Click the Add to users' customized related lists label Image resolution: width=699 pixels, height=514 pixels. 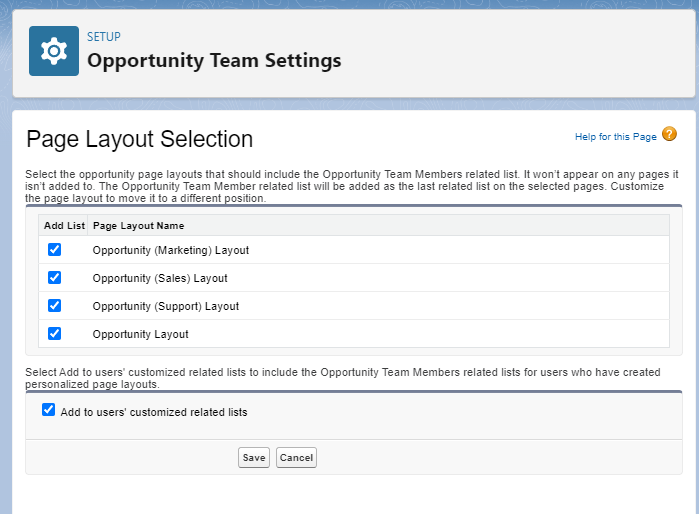pos(153,411)
